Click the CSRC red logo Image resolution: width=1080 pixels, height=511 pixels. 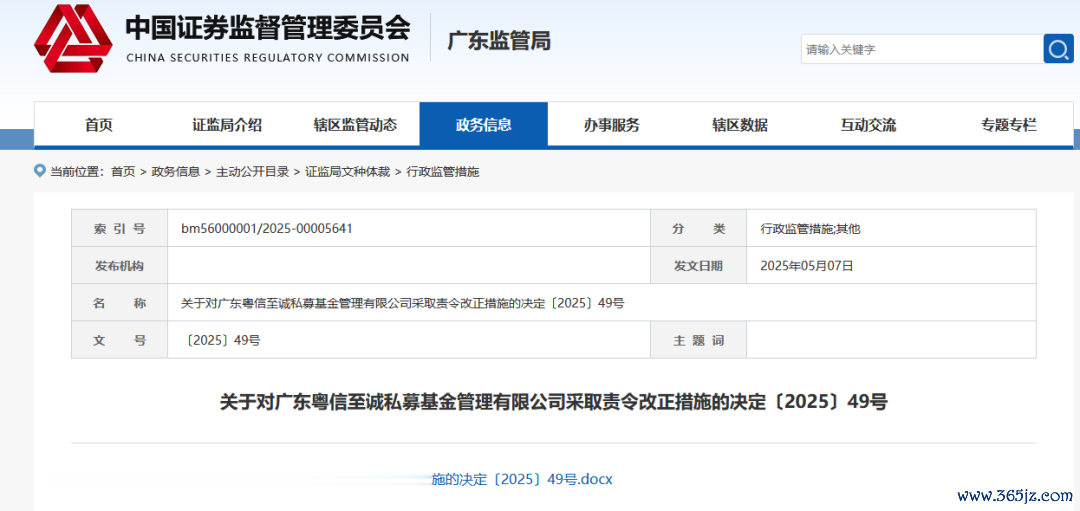[x=73, y=39]
